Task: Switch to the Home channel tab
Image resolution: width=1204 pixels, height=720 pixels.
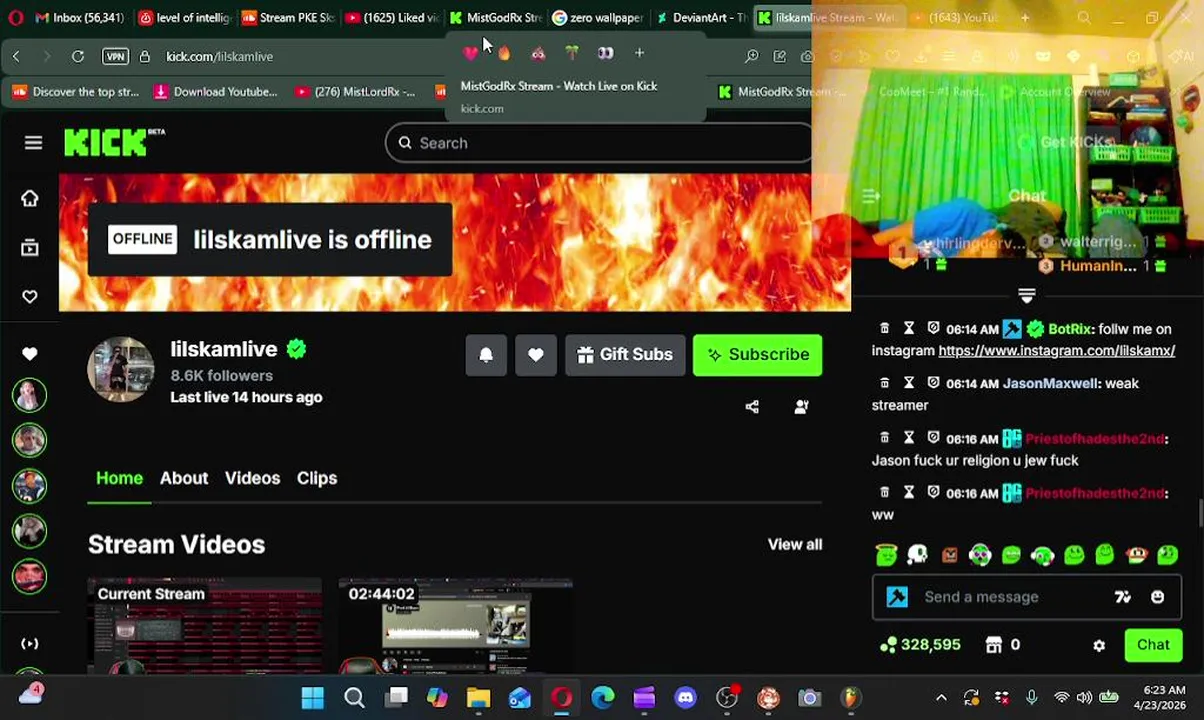Action: click(x=119, y=478)
